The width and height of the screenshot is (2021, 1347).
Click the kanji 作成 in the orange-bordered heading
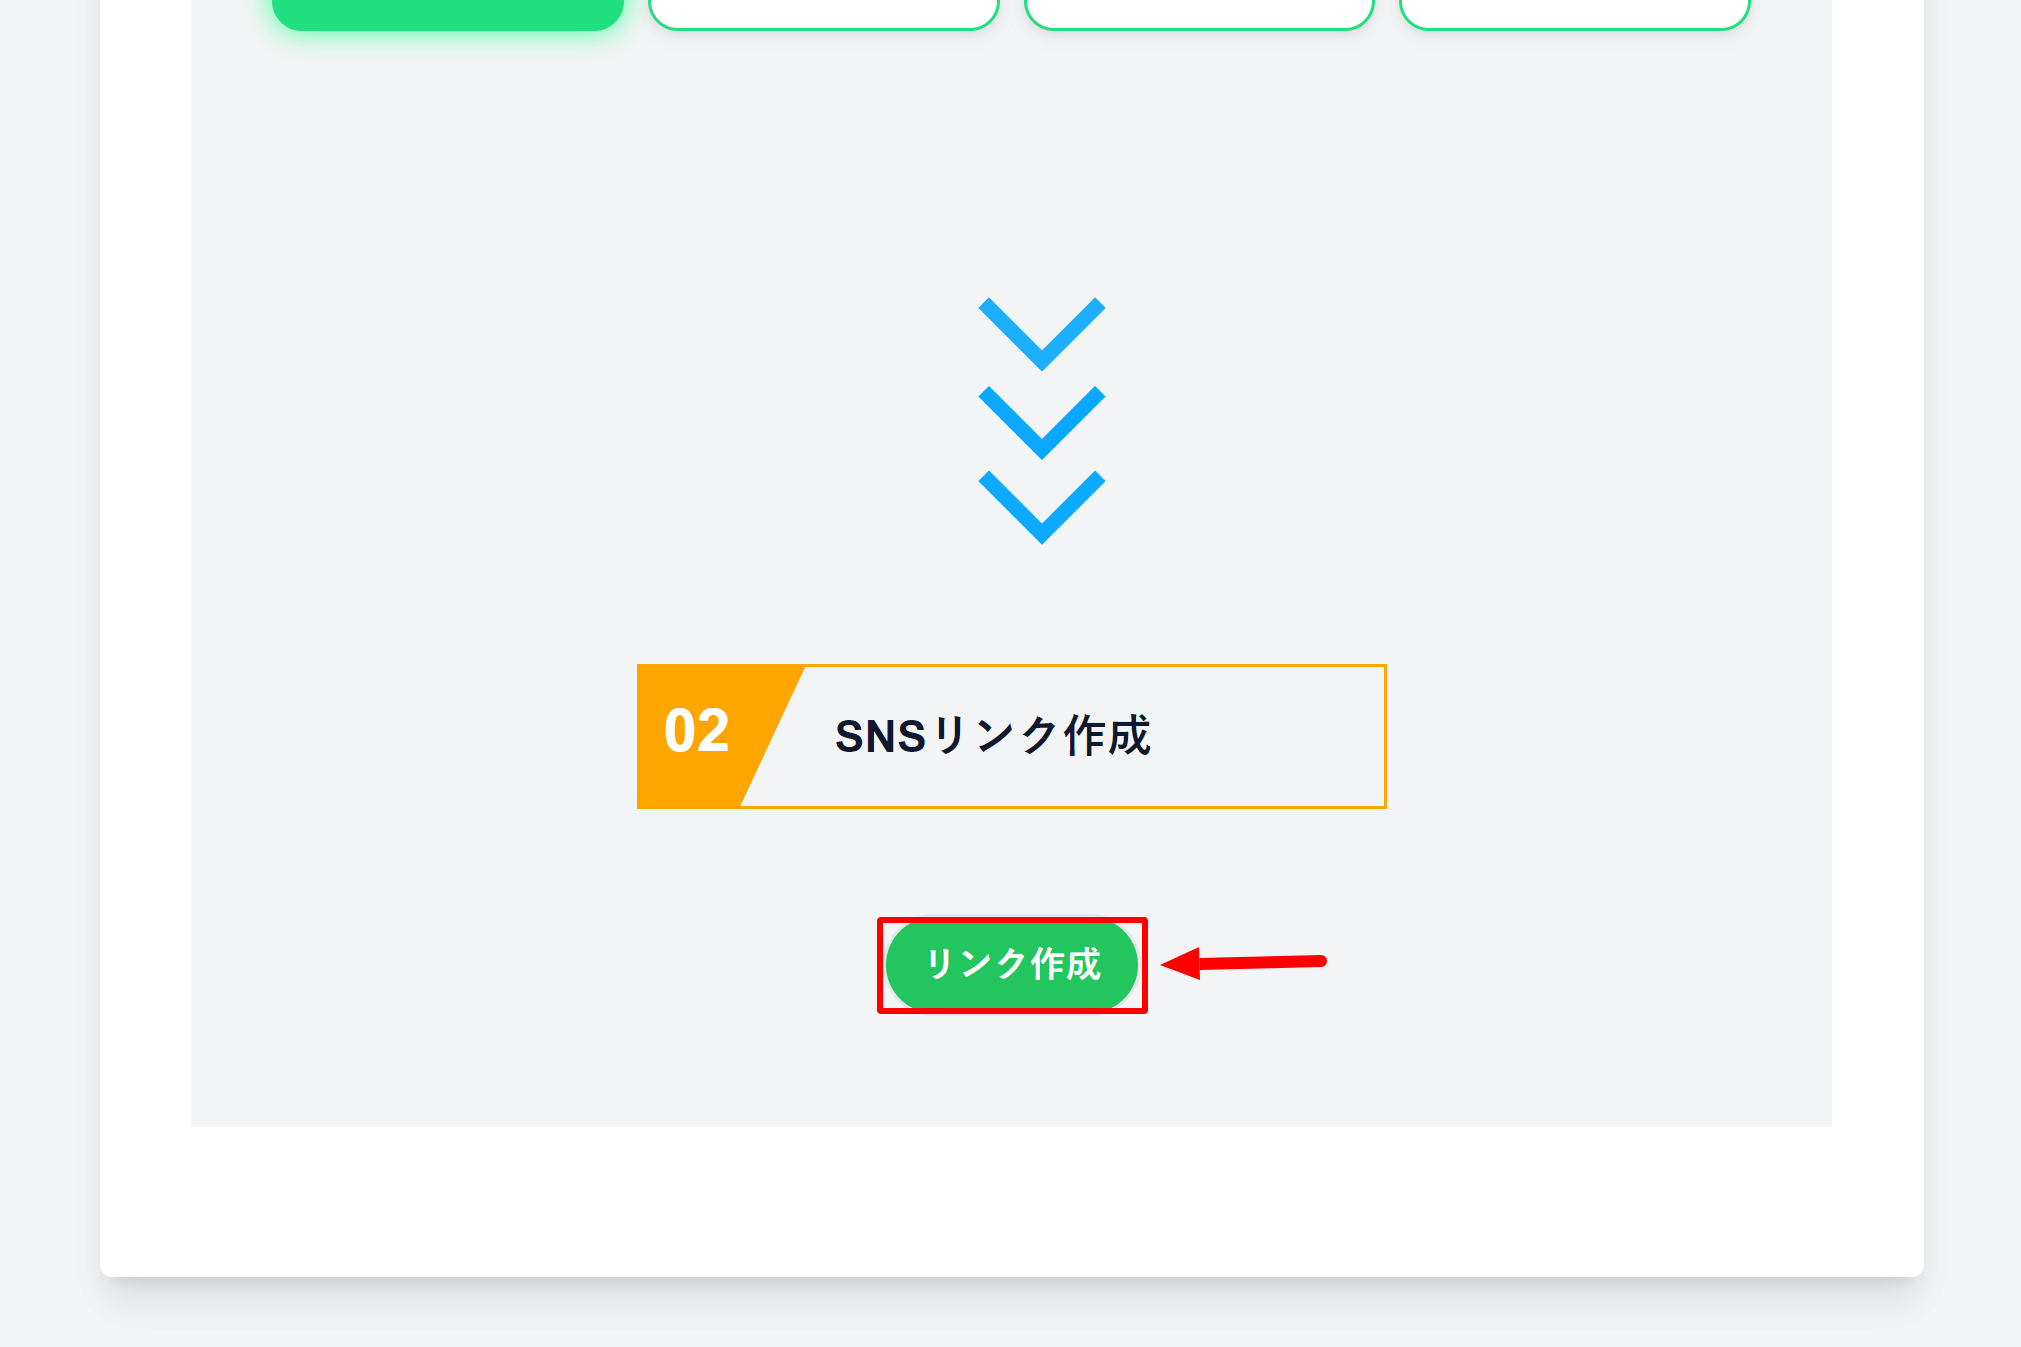pyautogui.click(x=1107, y=736)
